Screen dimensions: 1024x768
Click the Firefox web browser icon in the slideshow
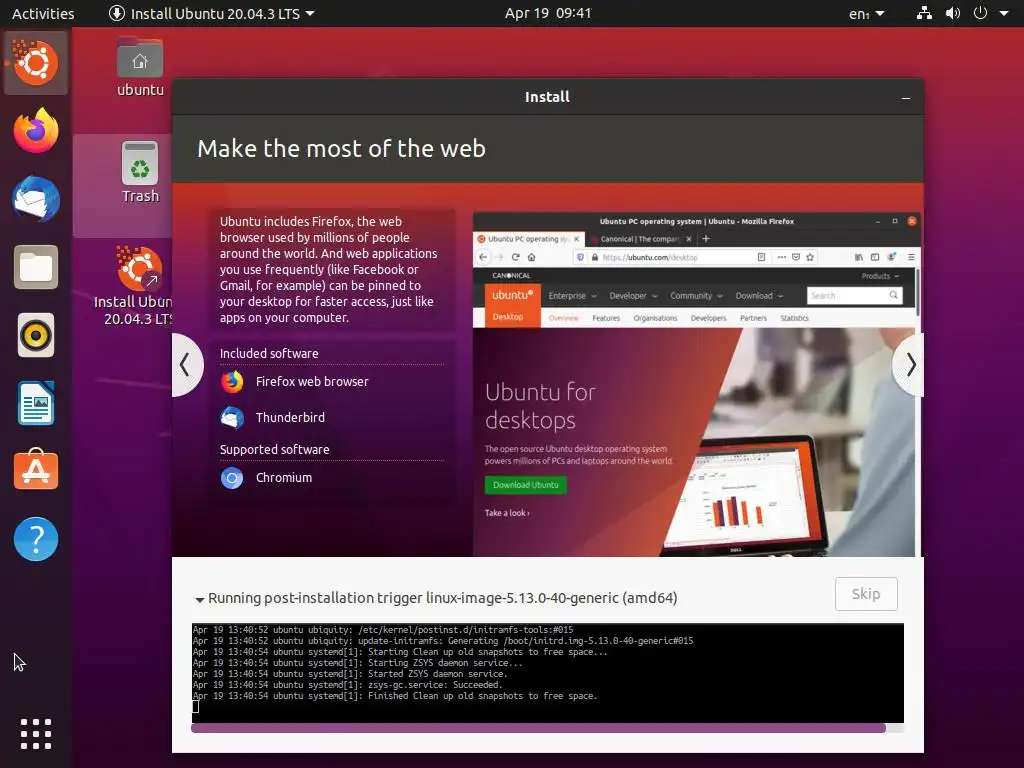pos(232,381)
